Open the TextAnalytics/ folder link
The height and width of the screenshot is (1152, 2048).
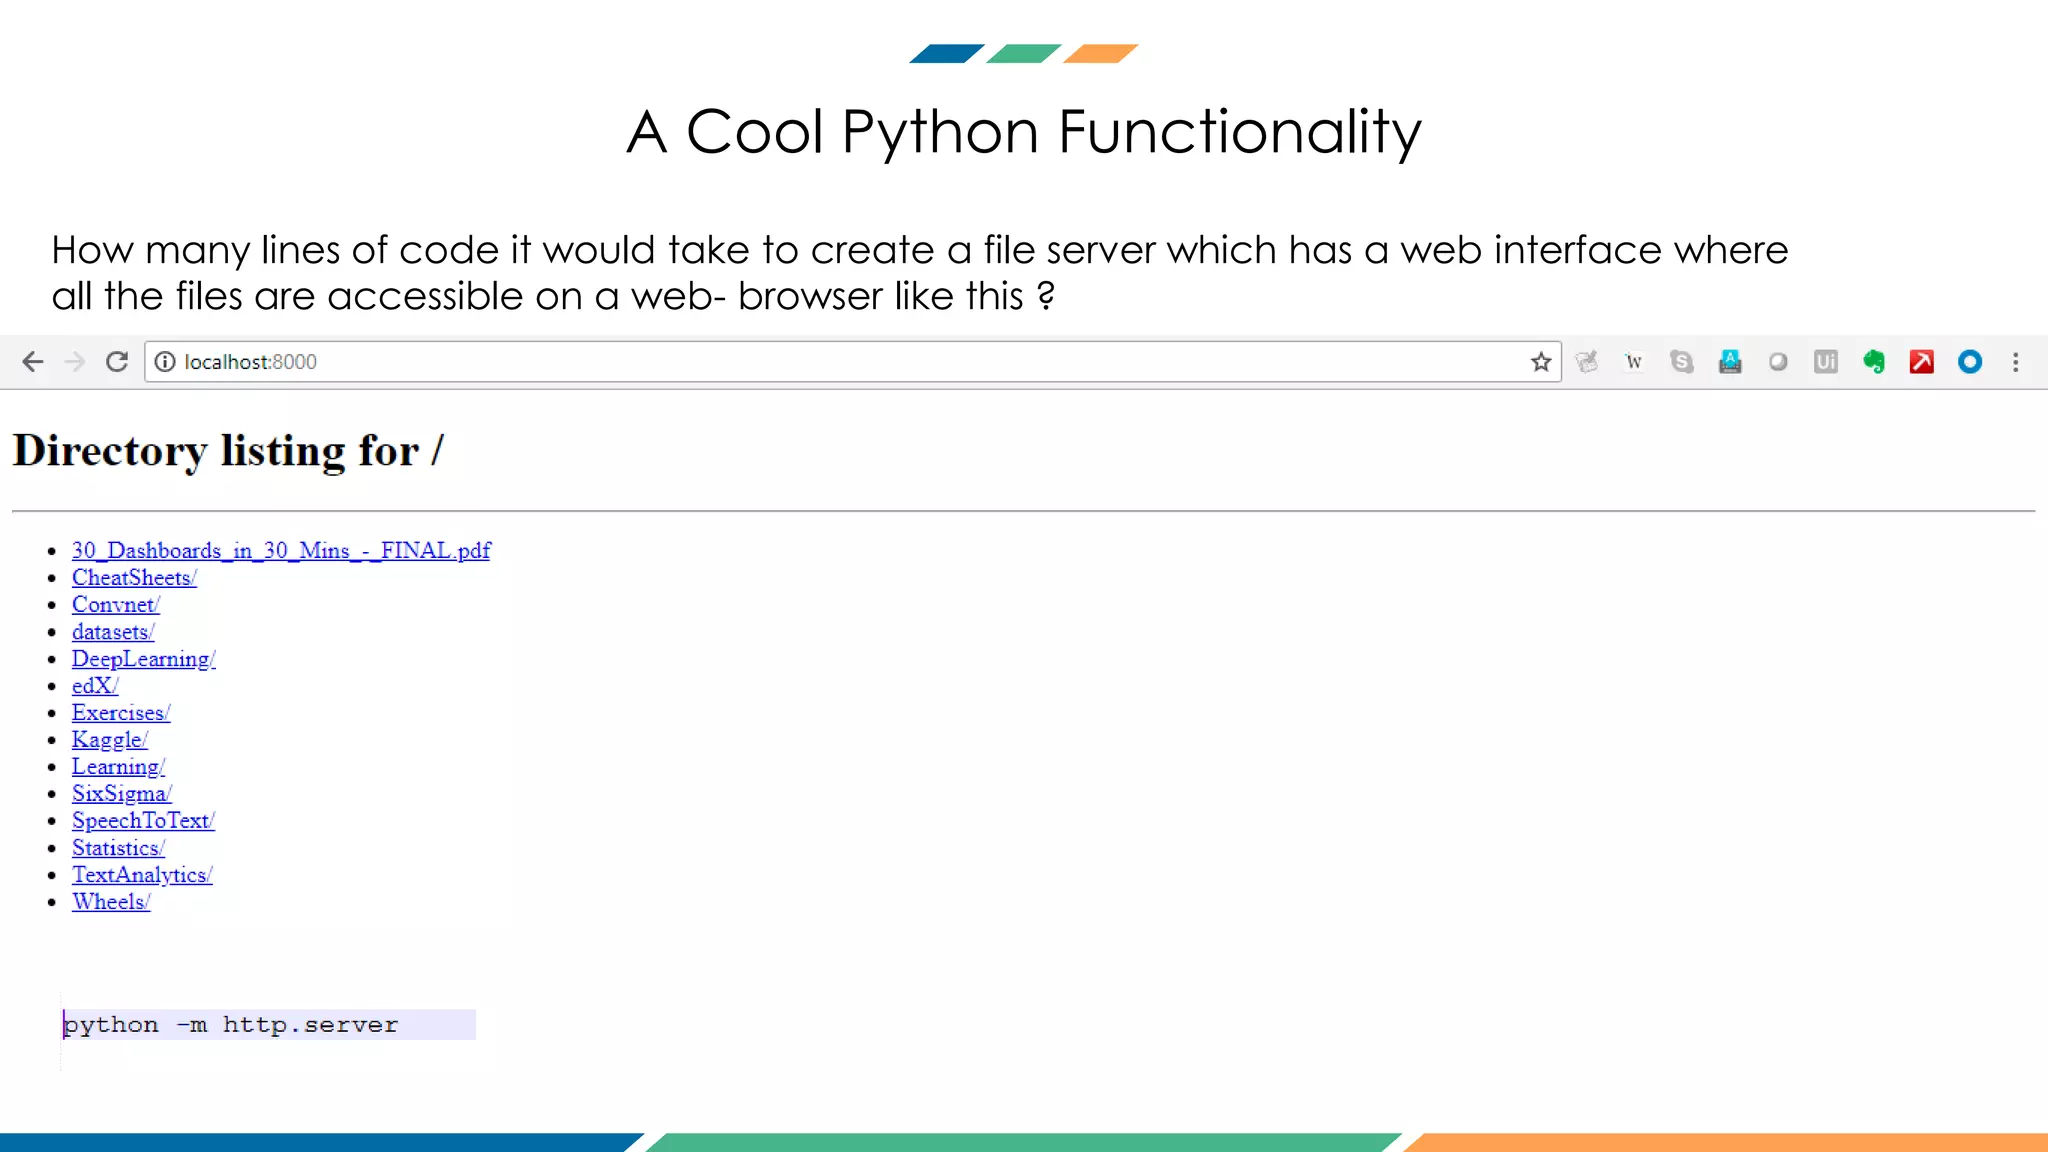pyautogui.click(x=142, y=875)
